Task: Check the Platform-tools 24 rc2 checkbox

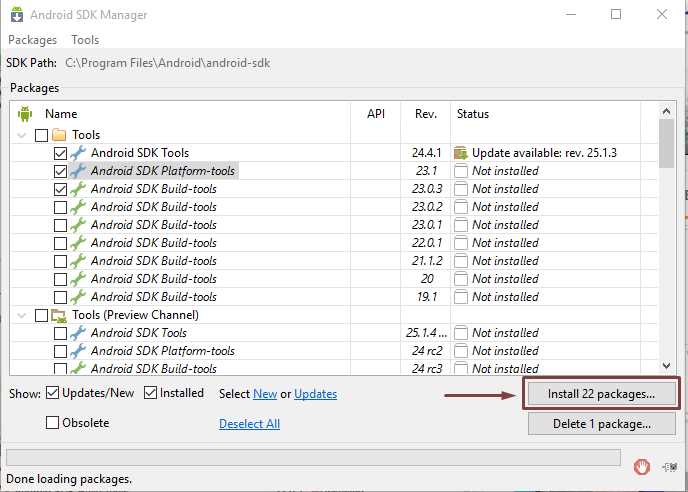Action: [60, 351]
